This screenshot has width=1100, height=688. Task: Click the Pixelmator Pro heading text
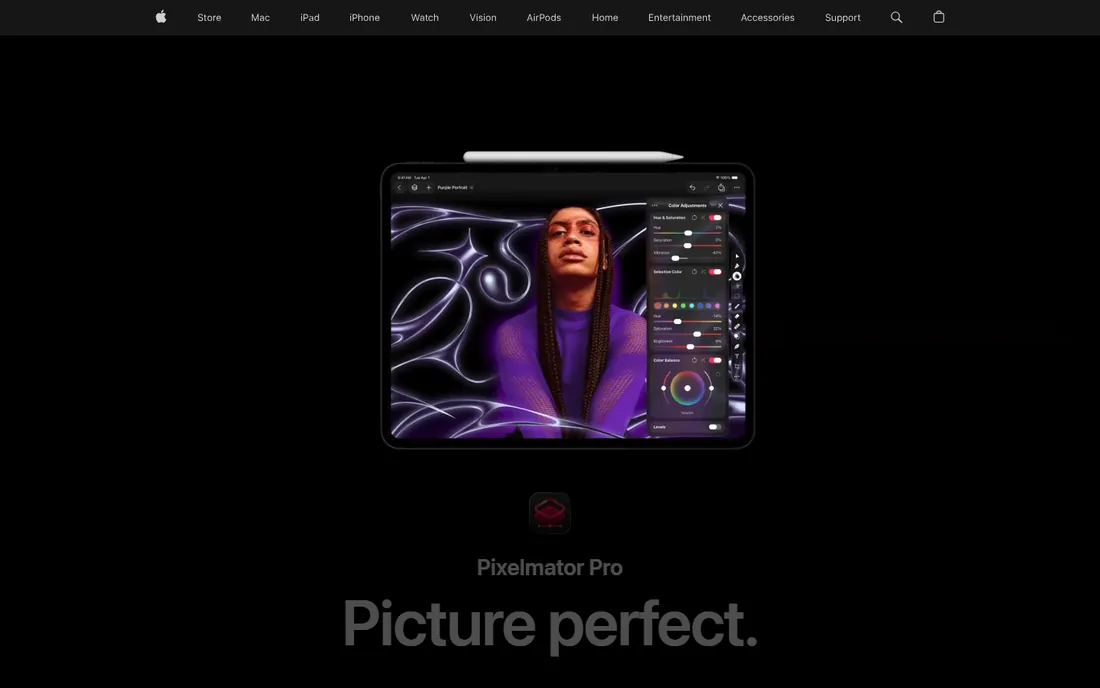click(x=549, y=567)
